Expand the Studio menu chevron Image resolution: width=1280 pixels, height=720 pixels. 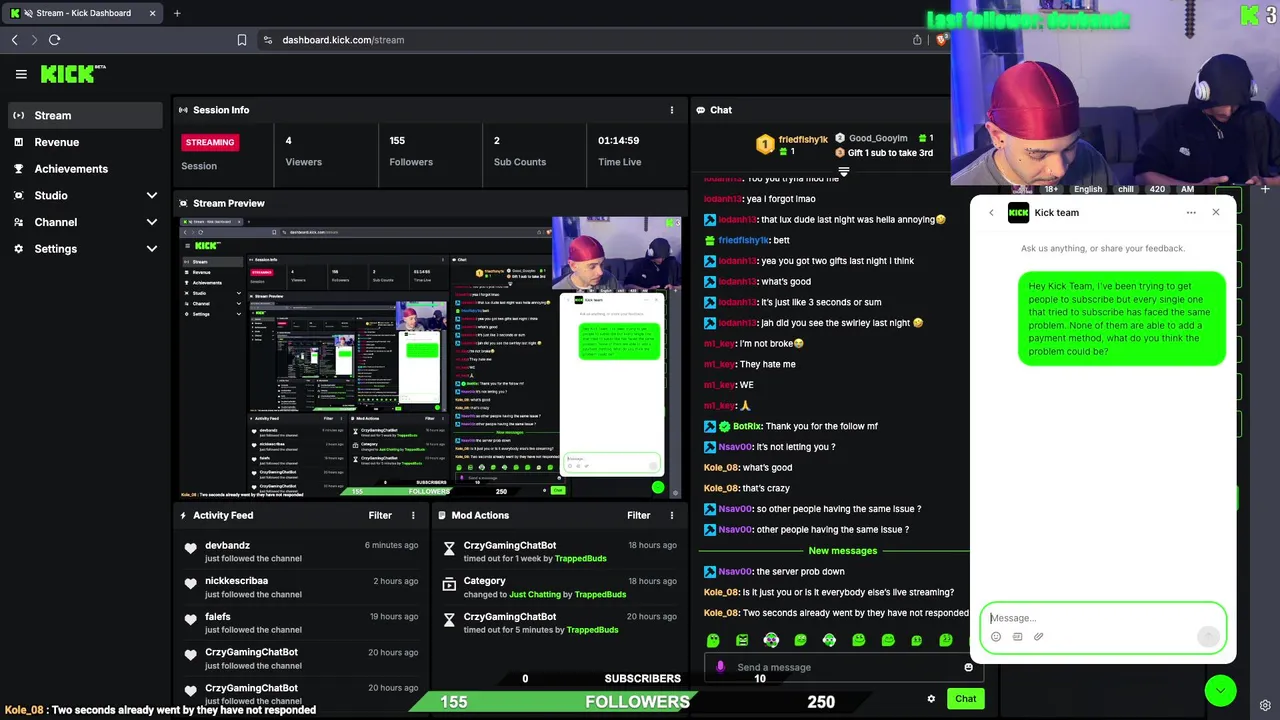(x=152, y=196)
